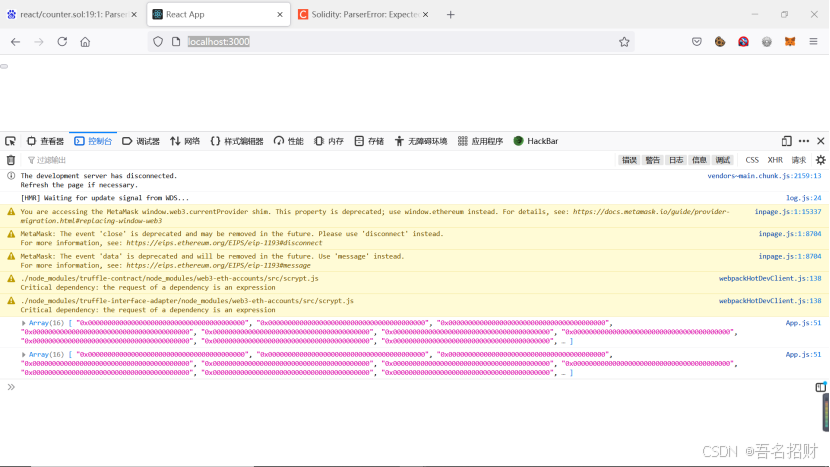Image resolution: width=830 pixels, height=467 pixels.
Task: Open a new browser tab
Action: (x=450, y=15)
